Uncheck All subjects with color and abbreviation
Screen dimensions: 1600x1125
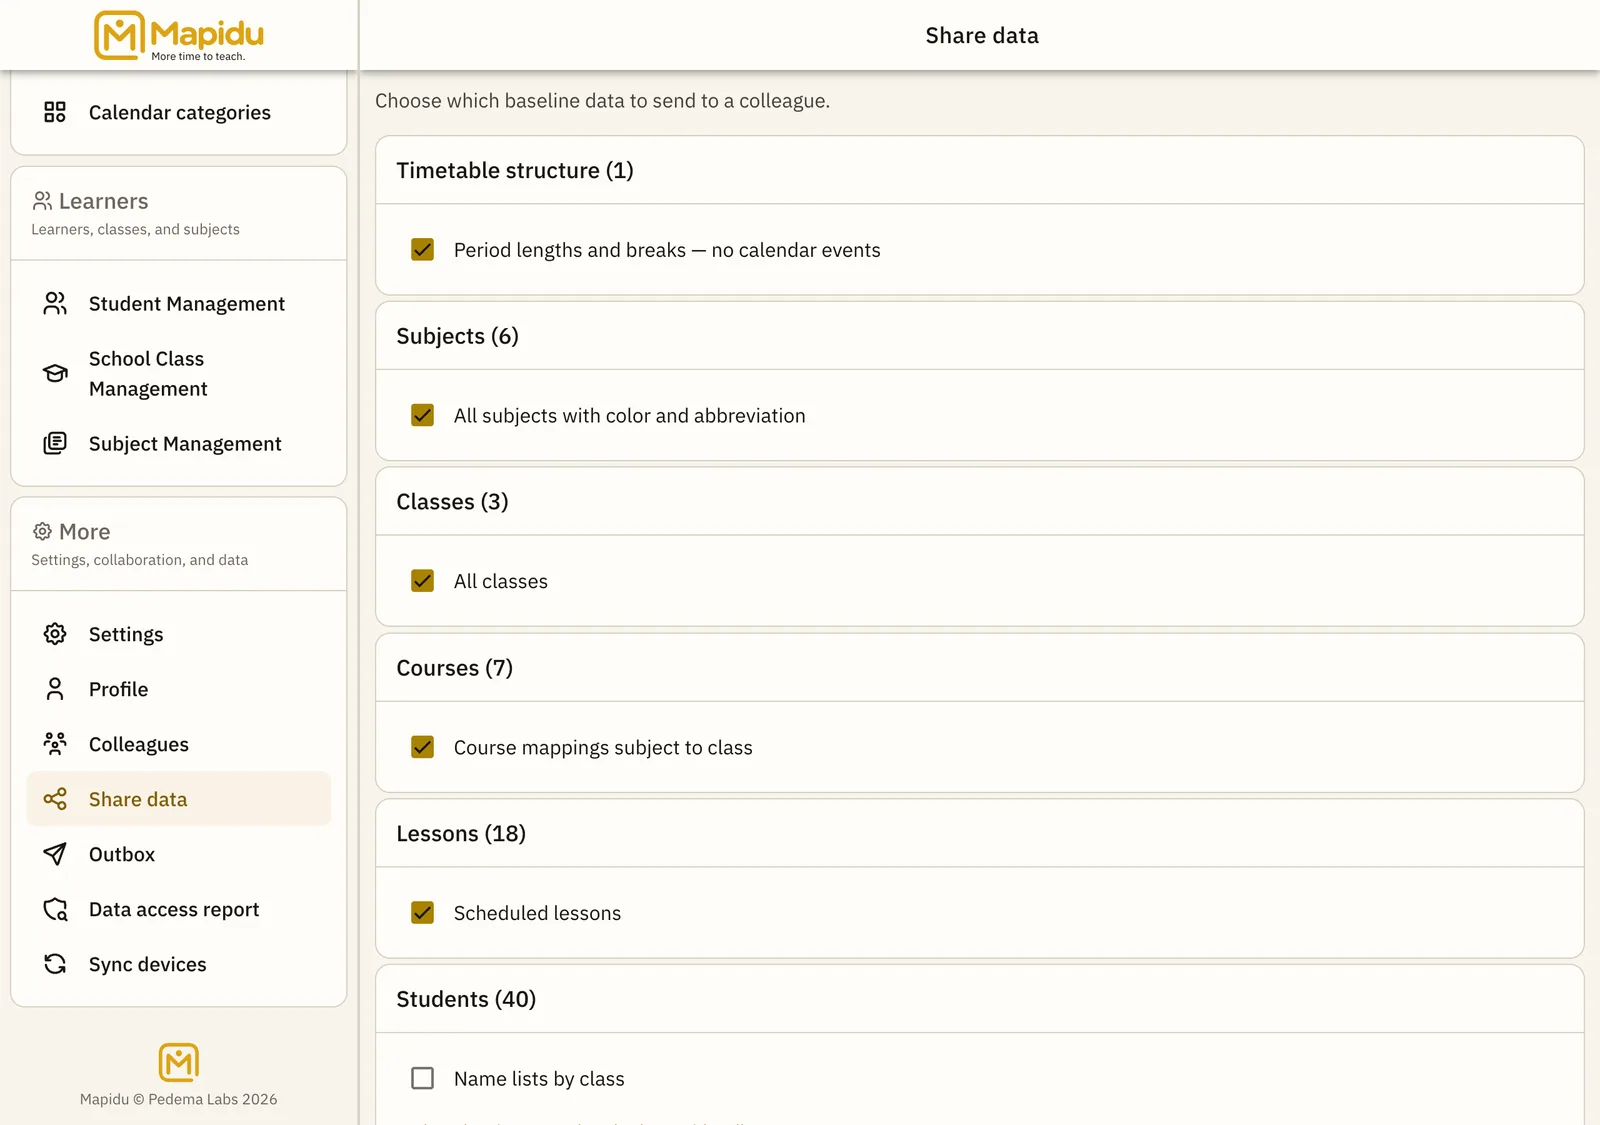point(423,415)
